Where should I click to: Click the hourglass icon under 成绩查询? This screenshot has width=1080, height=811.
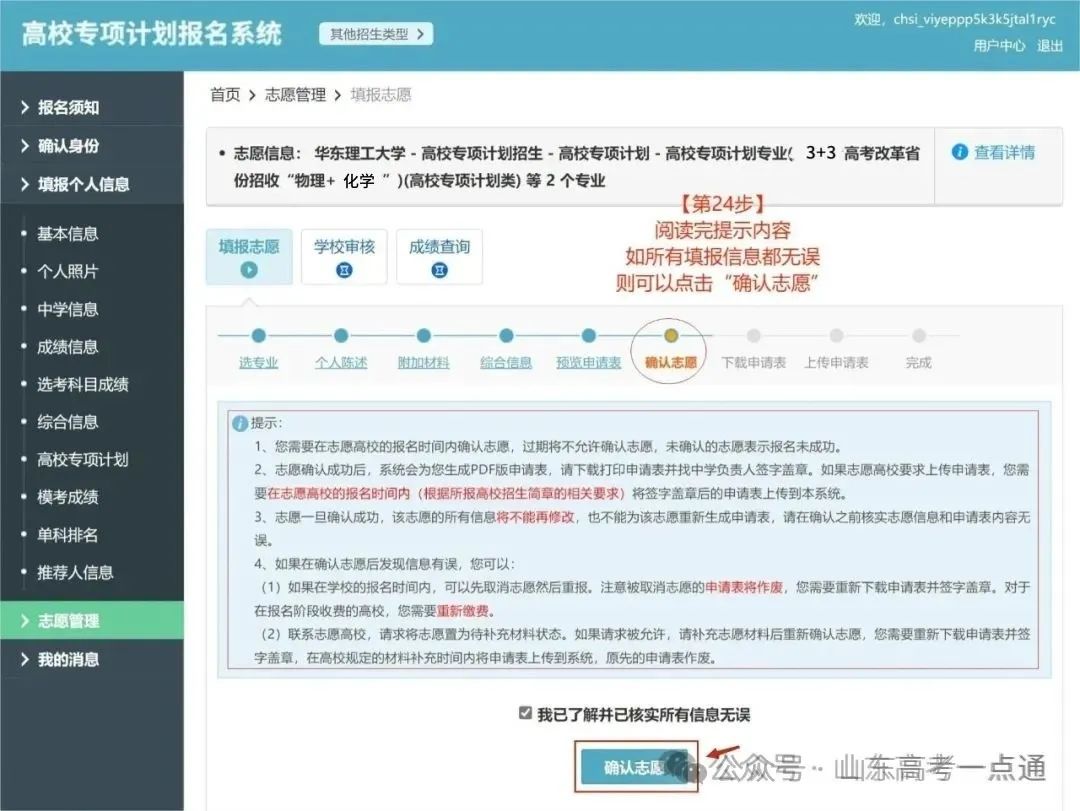click(439, 270)
